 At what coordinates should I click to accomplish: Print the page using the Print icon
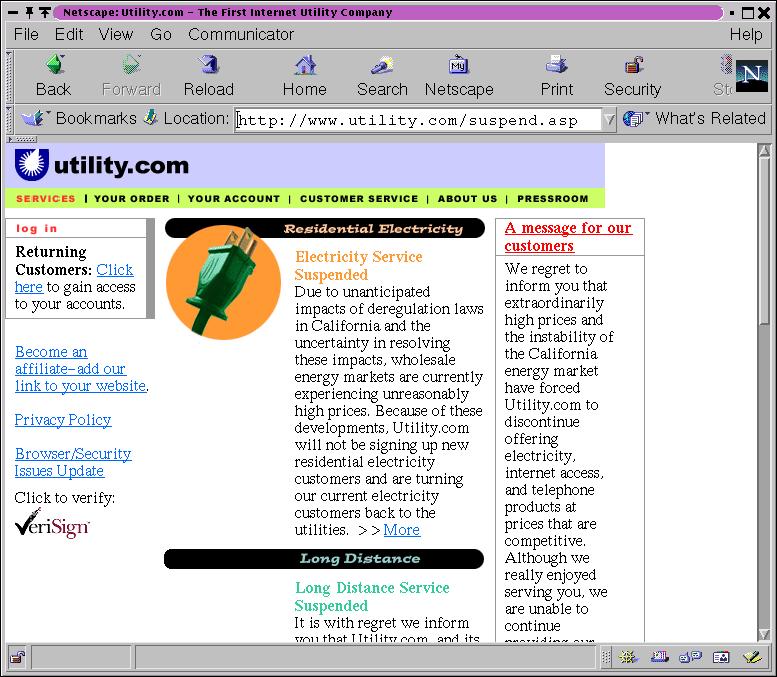coord(557,65)
